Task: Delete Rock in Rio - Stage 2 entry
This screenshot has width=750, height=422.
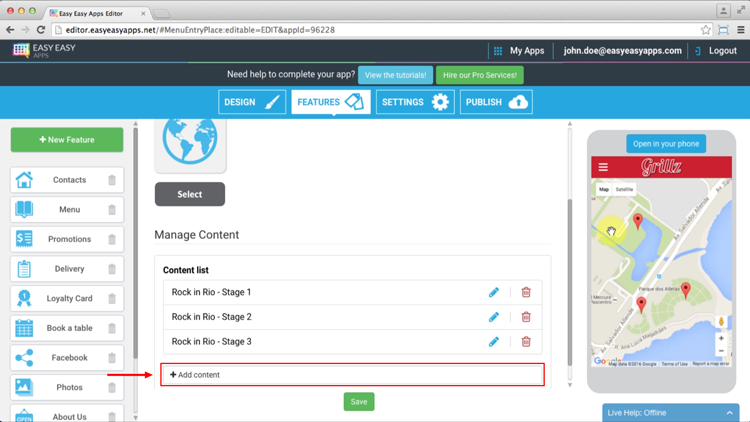Action: (526, 317)
